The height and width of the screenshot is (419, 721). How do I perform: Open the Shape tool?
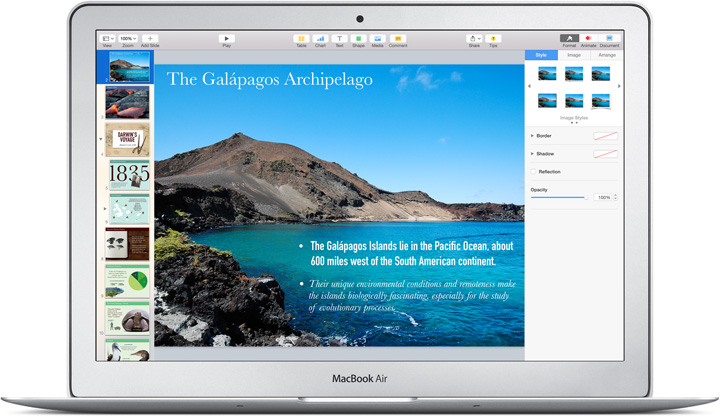(358, 38)
